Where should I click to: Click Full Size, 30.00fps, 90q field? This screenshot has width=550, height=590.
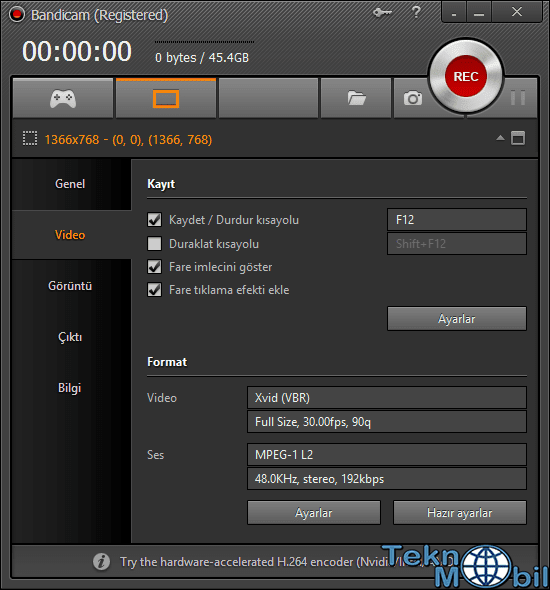pyautogui.click(x=387, y=422)
